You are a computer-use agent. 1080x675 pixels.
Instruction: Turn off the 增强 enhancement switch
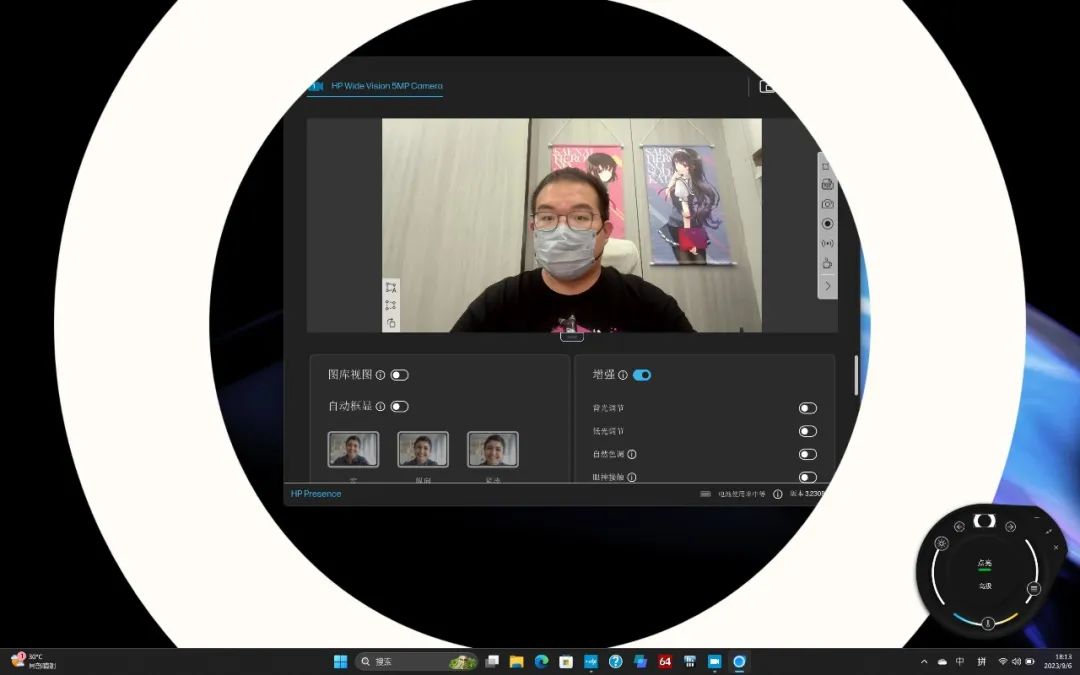642,375
